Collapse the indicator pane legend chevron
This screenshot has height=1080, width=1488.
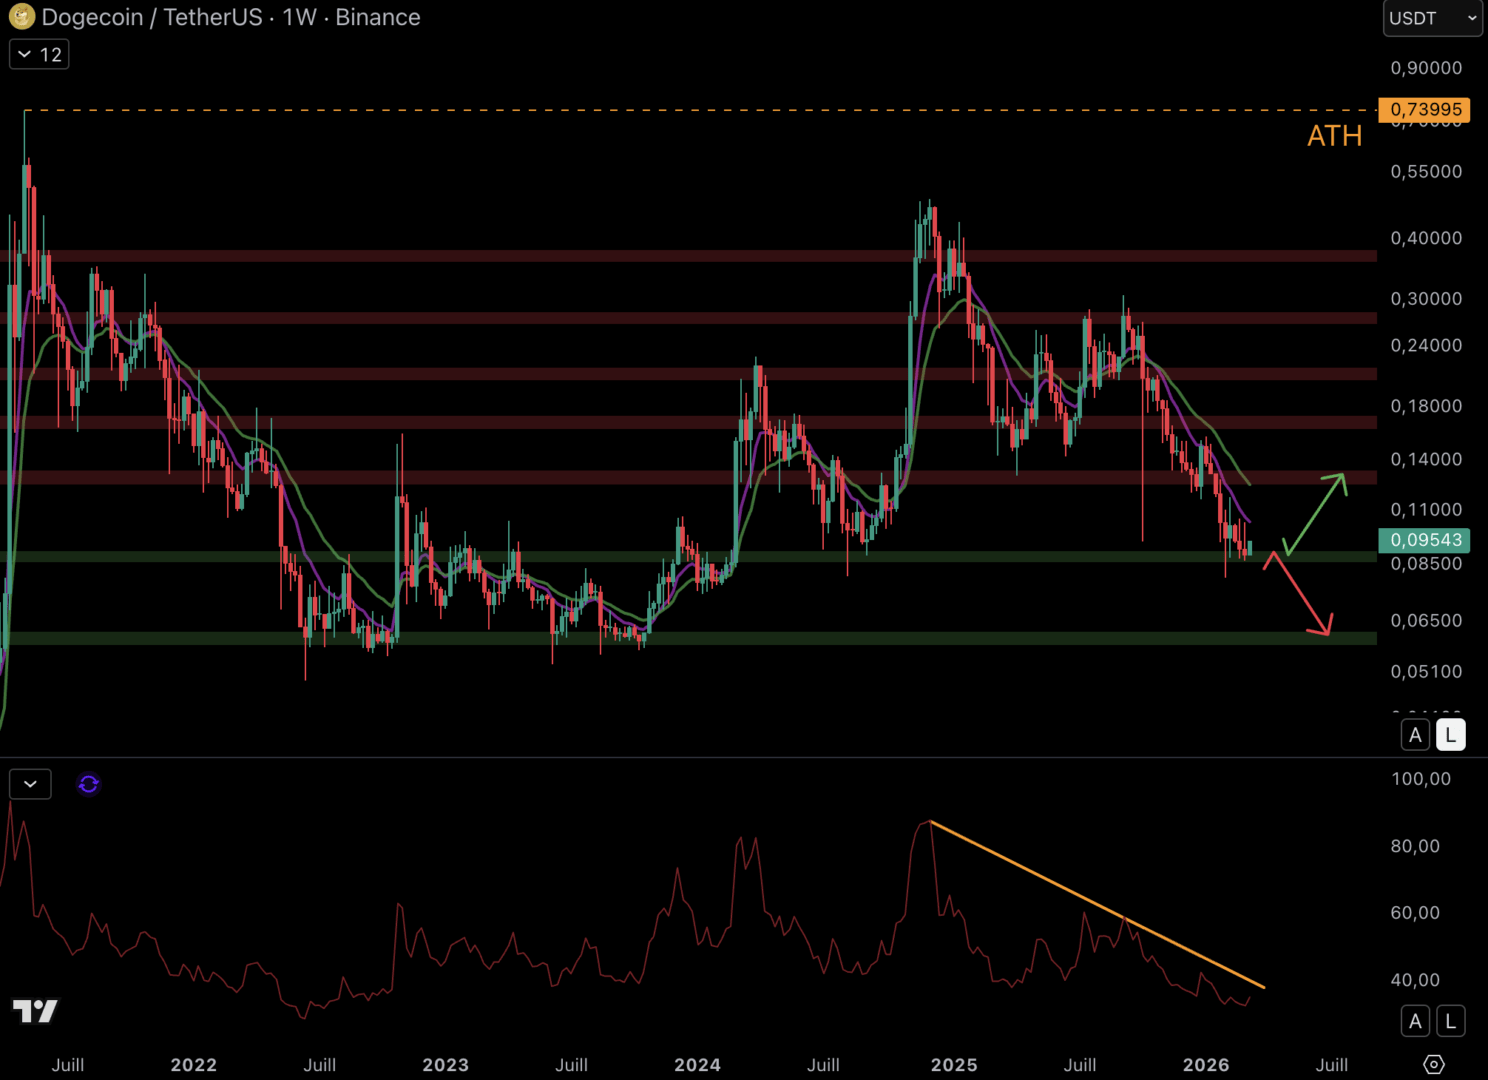coord(30,784)
